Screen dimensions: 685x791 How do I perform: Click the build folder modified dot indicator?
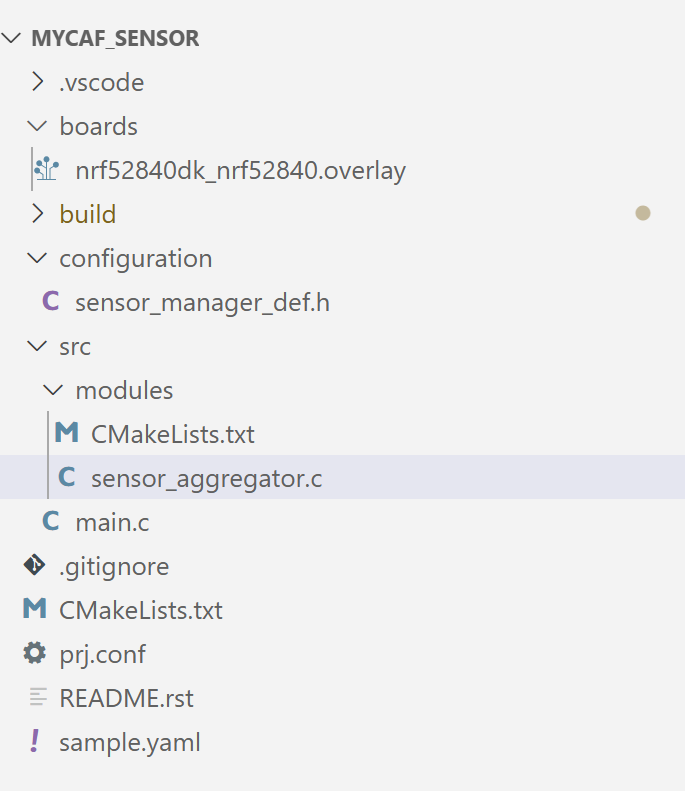(x=643, y=213)
